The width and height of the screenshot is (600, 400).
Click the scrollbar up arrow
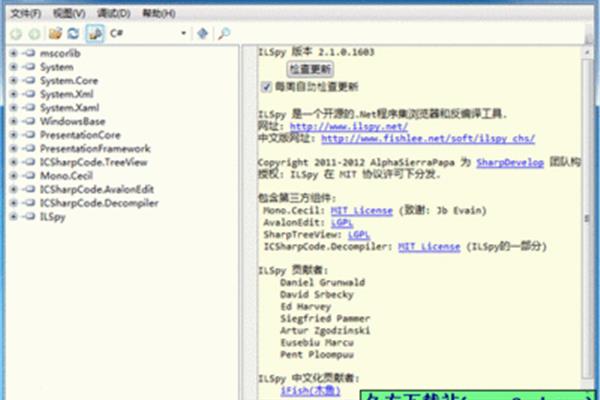coord(587,52)
